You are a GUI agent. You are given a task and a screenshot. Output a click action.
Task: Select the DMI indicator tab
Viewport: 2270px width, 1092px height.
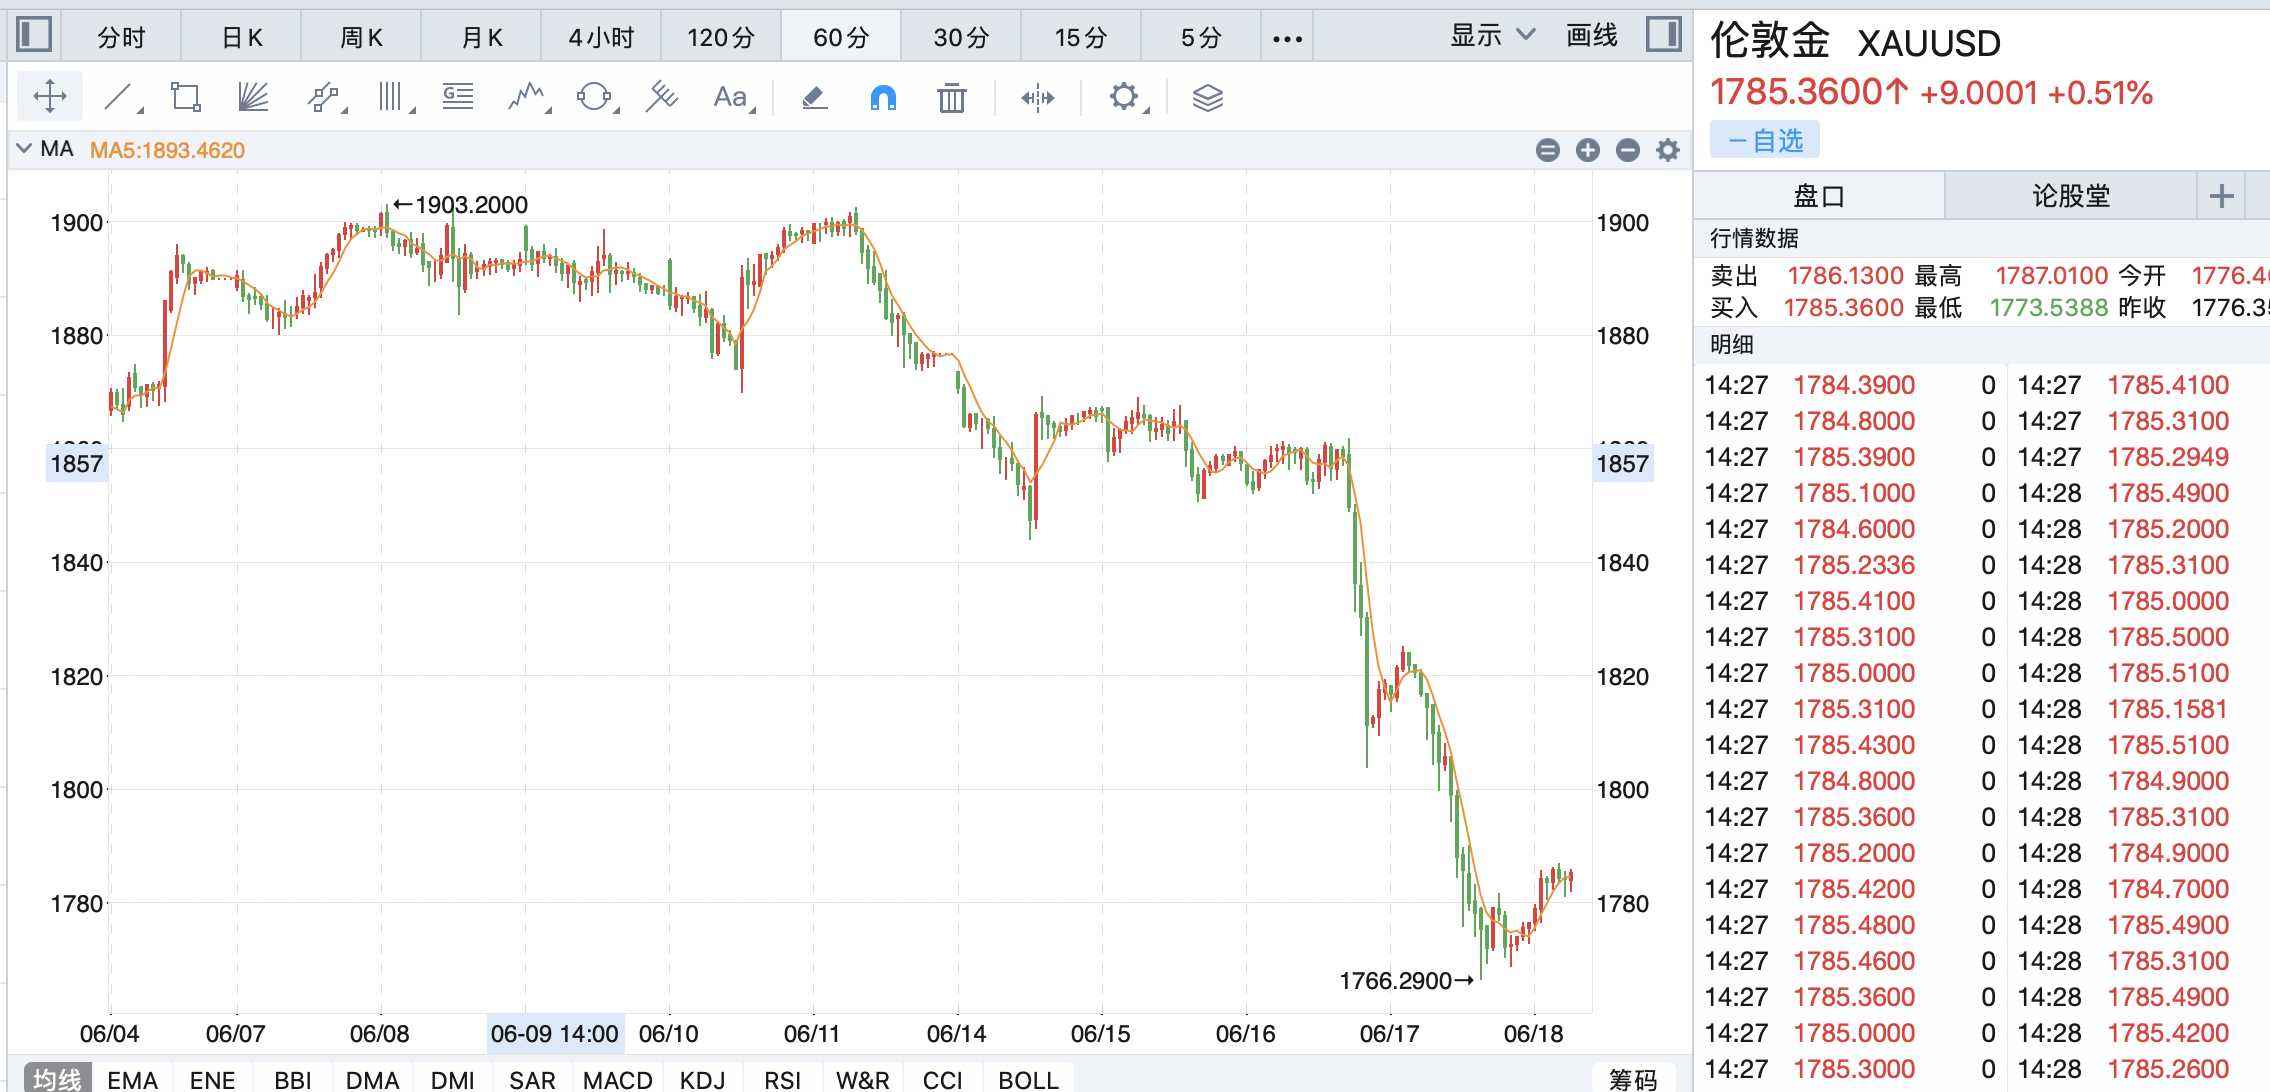tap(453, 1079)
